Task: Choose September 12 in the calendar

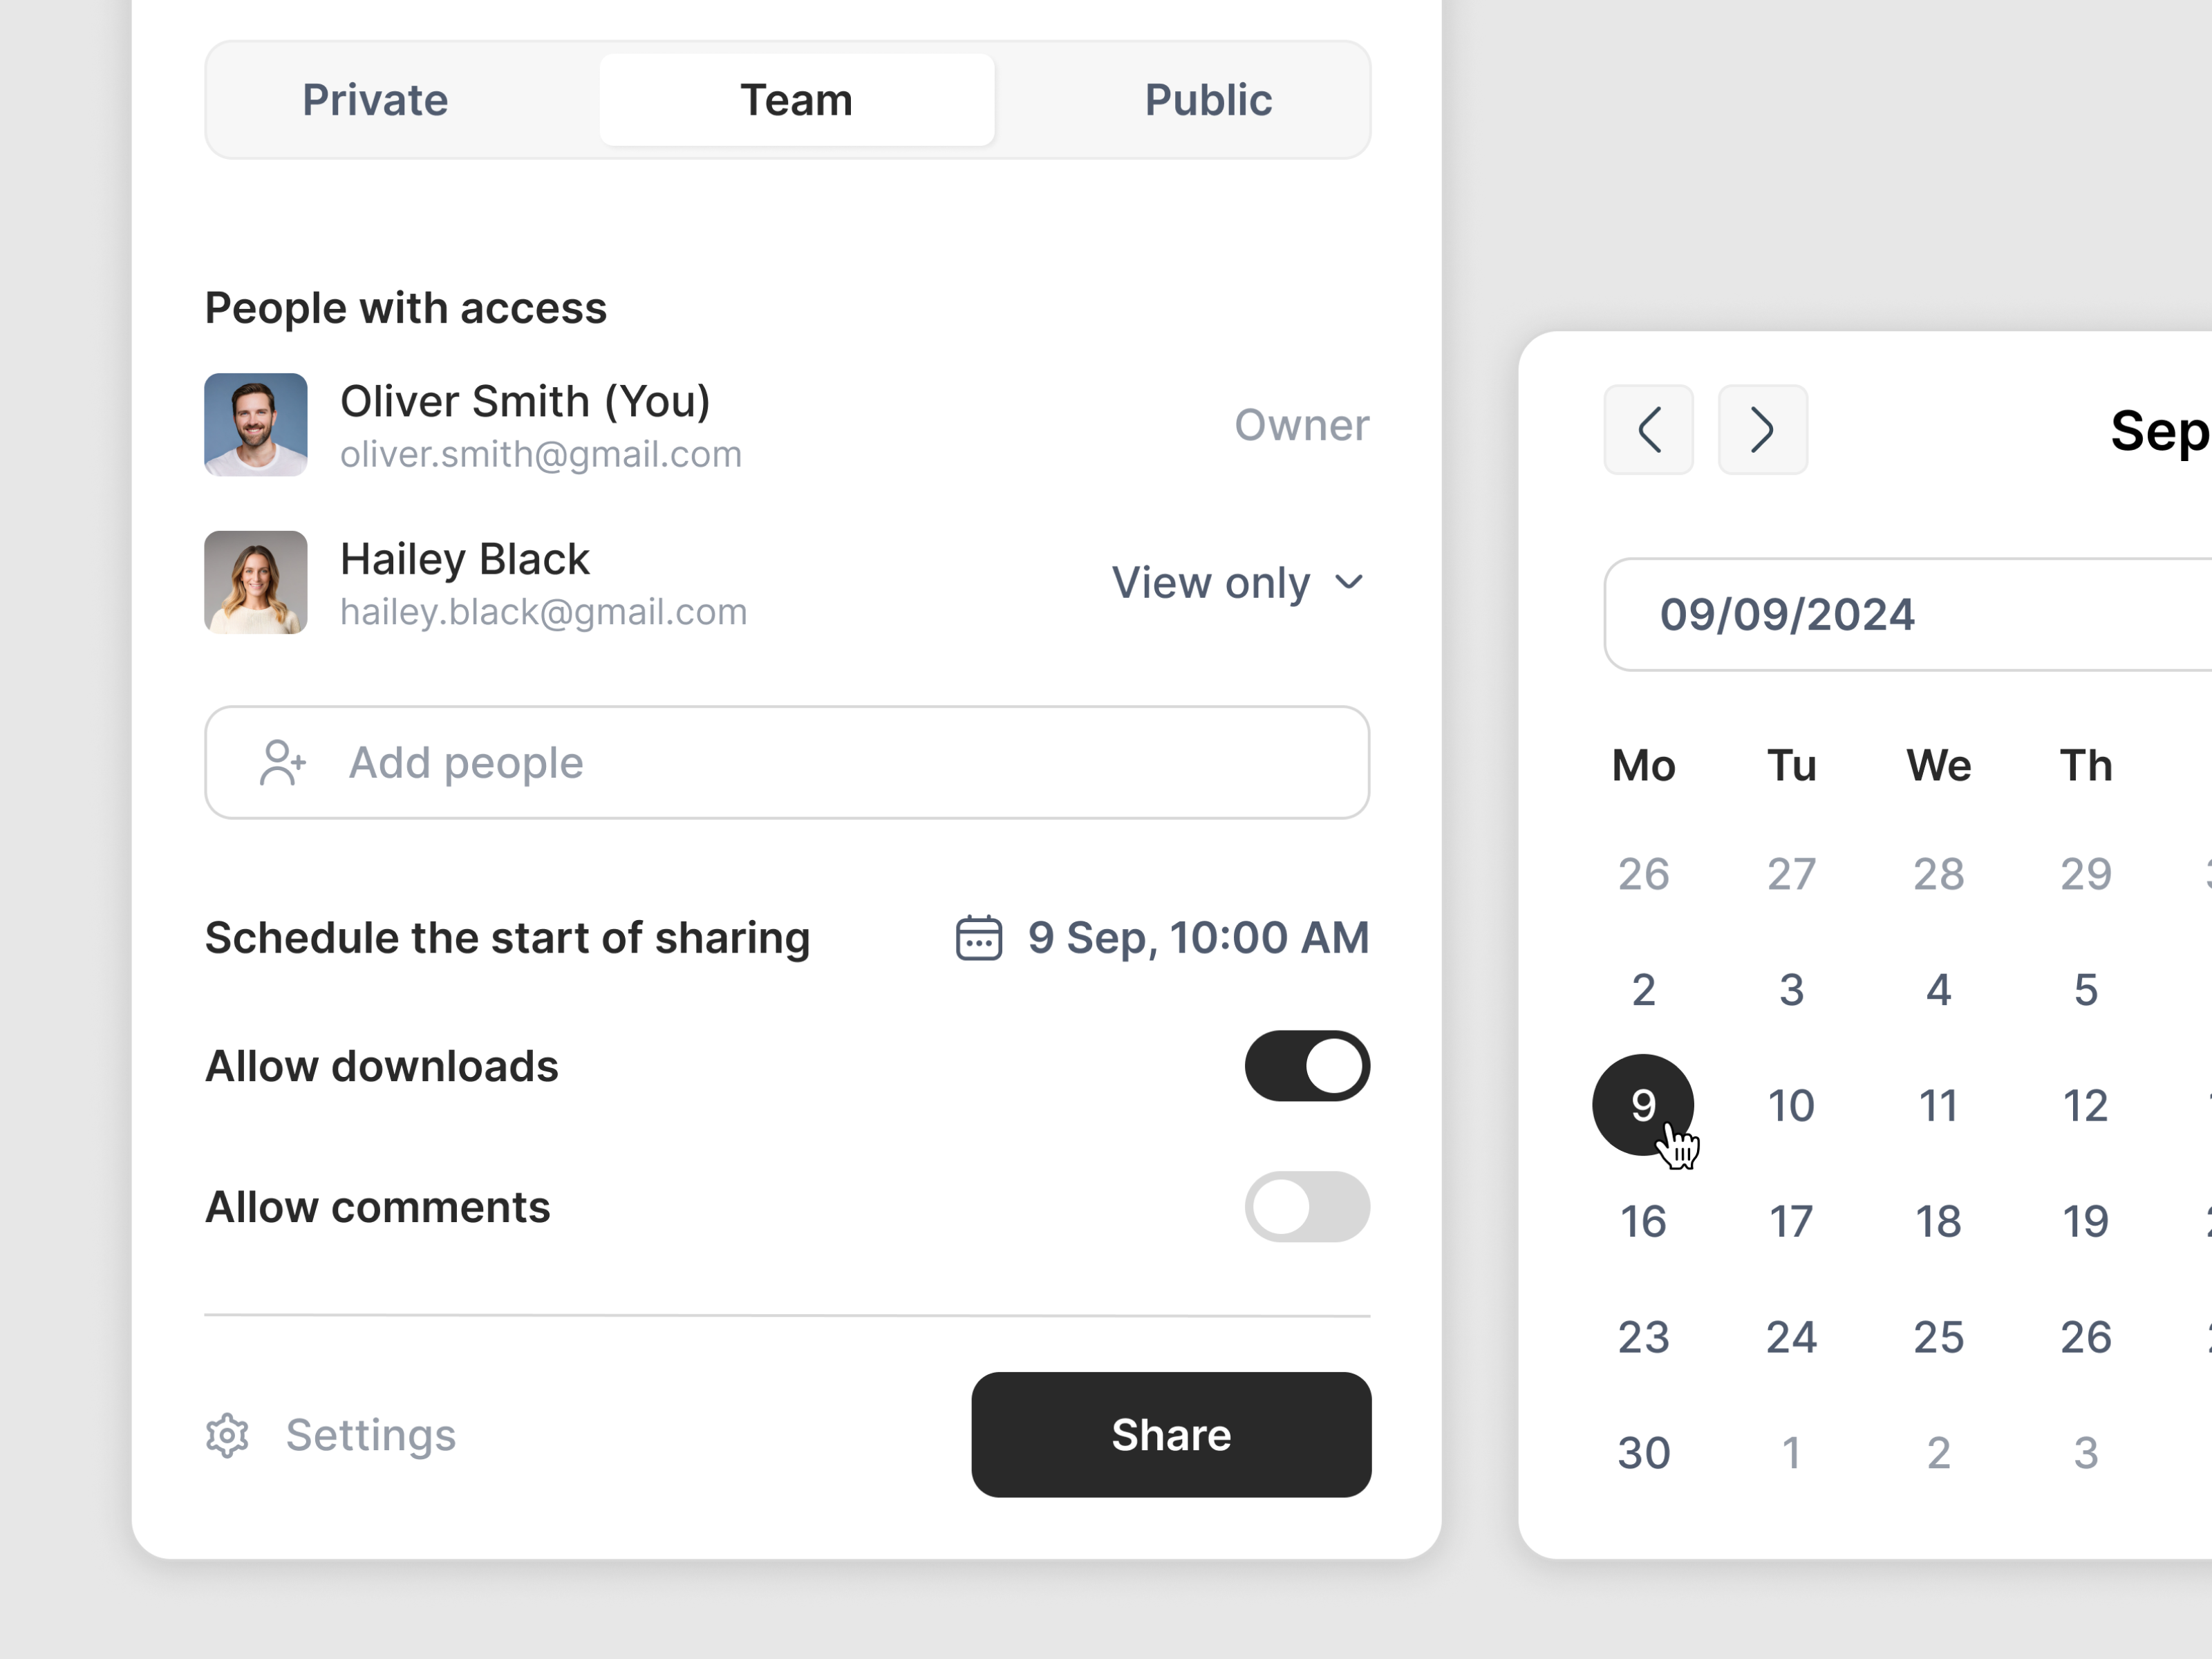Action: click(2086, 1105)
